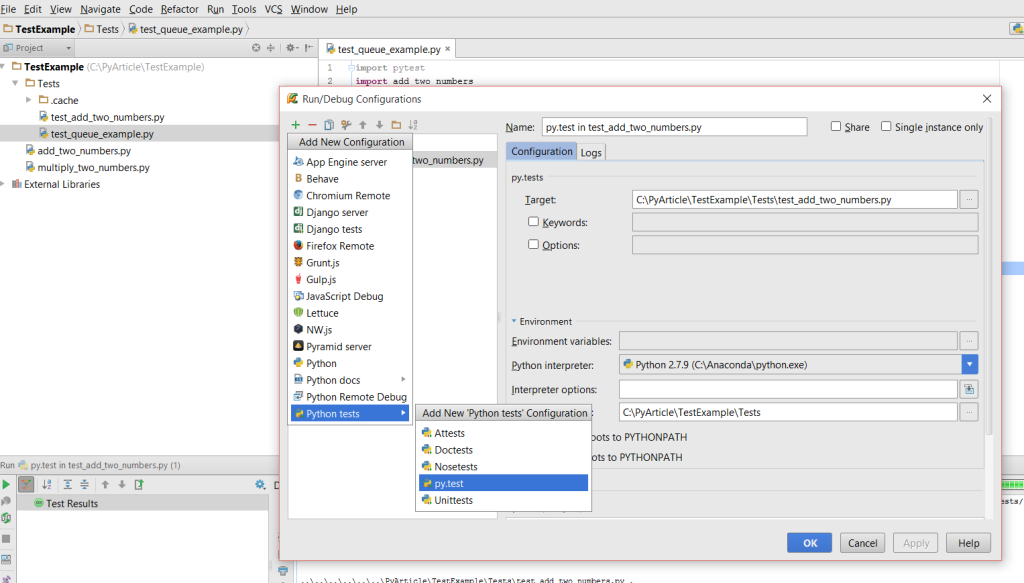Click the Copy Configuration icon in dialog toolbar
Viewport: 1024px width, 583px height.
coord(329,125)
